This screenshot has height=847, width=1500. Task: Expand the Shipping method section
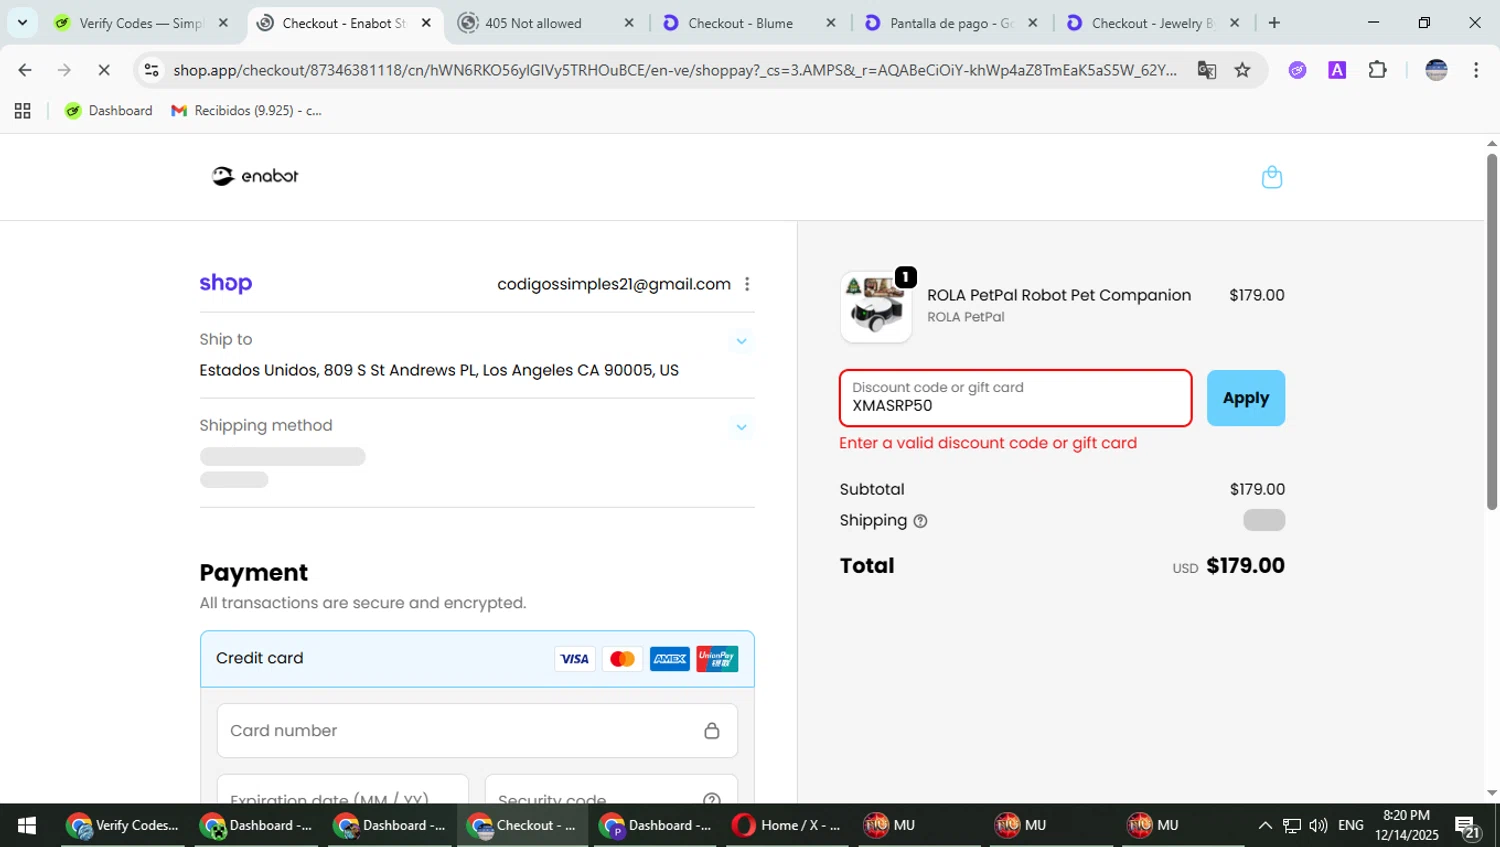pyautogui.click(x=741, y=428)
